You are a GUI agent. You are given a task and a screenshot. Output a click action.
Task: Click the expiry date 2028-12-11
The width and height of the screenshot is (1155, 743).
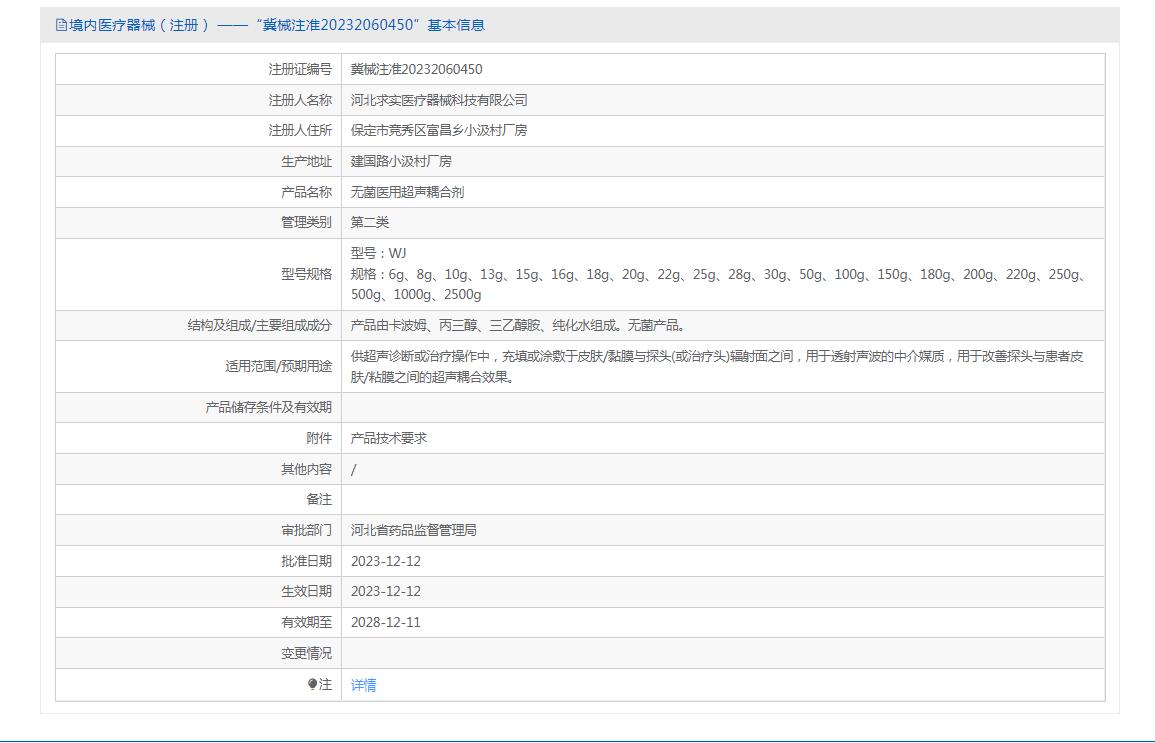pyautogui.click(x=386, y=622)
